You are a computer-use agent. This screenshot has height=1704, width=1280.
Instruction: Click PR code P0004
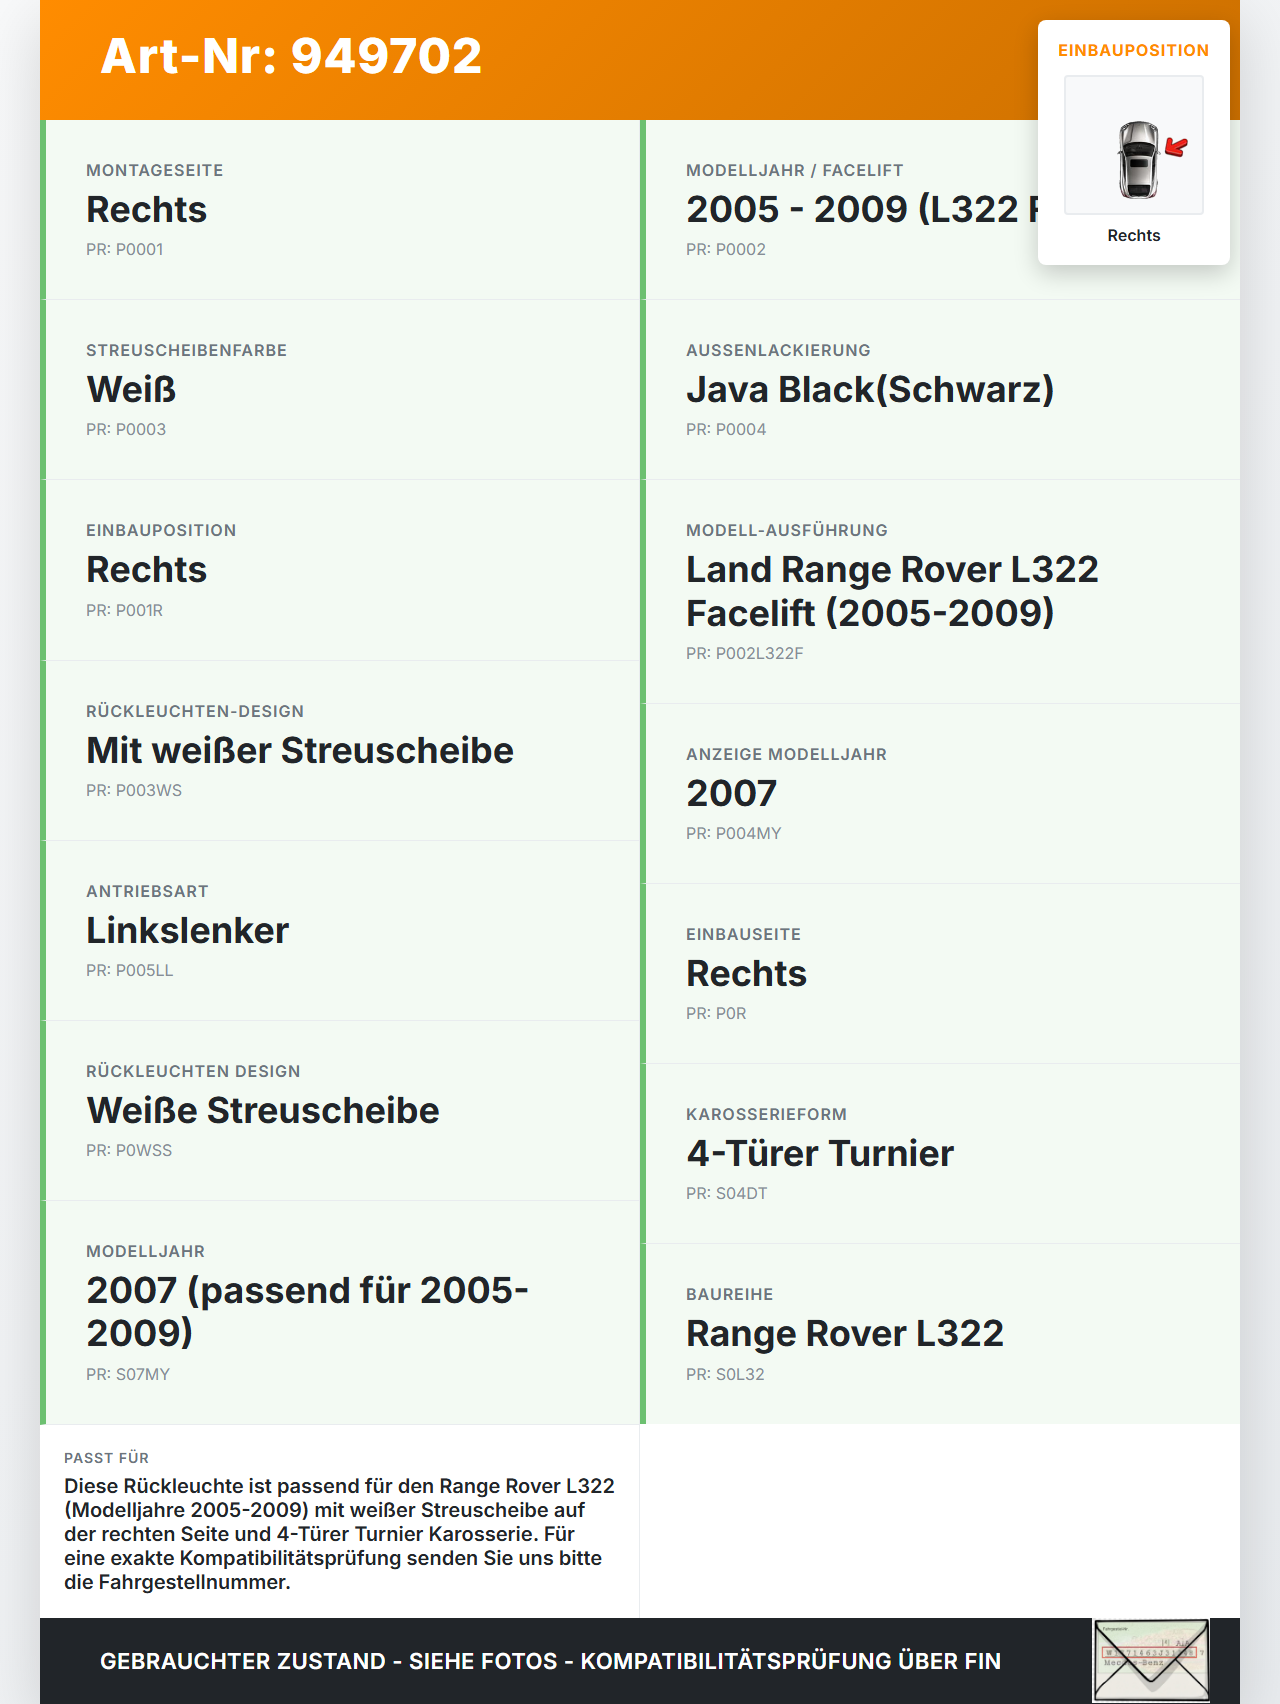click(726, 429)
